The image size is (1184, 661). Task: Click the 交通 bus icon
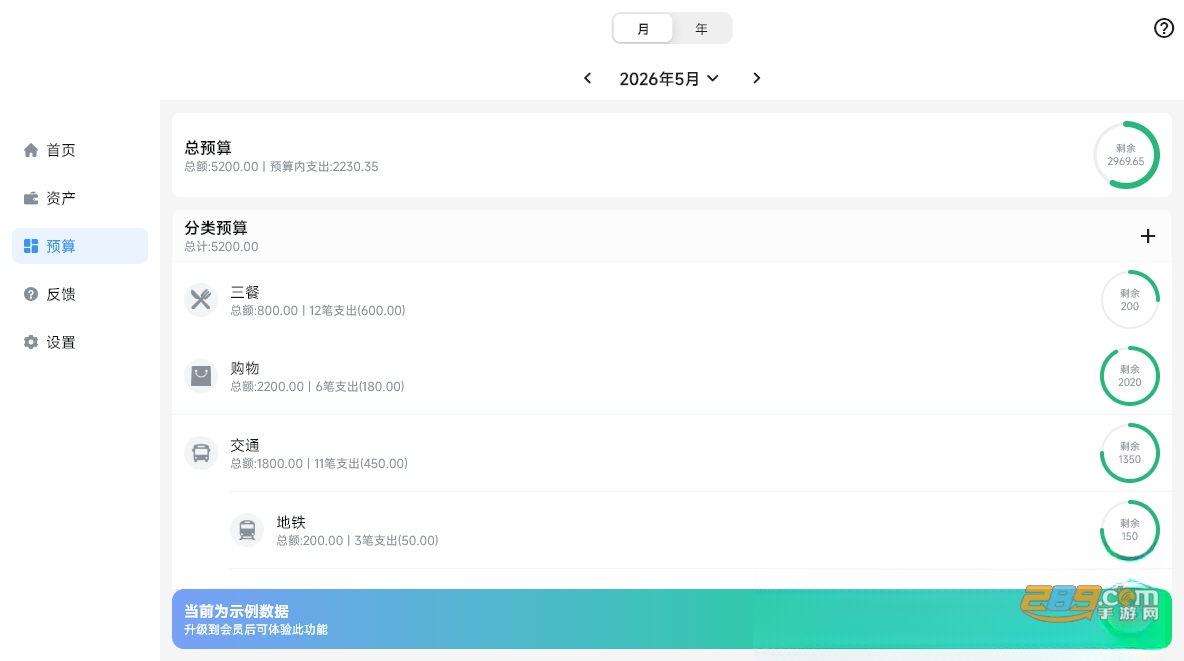(201, 453)
